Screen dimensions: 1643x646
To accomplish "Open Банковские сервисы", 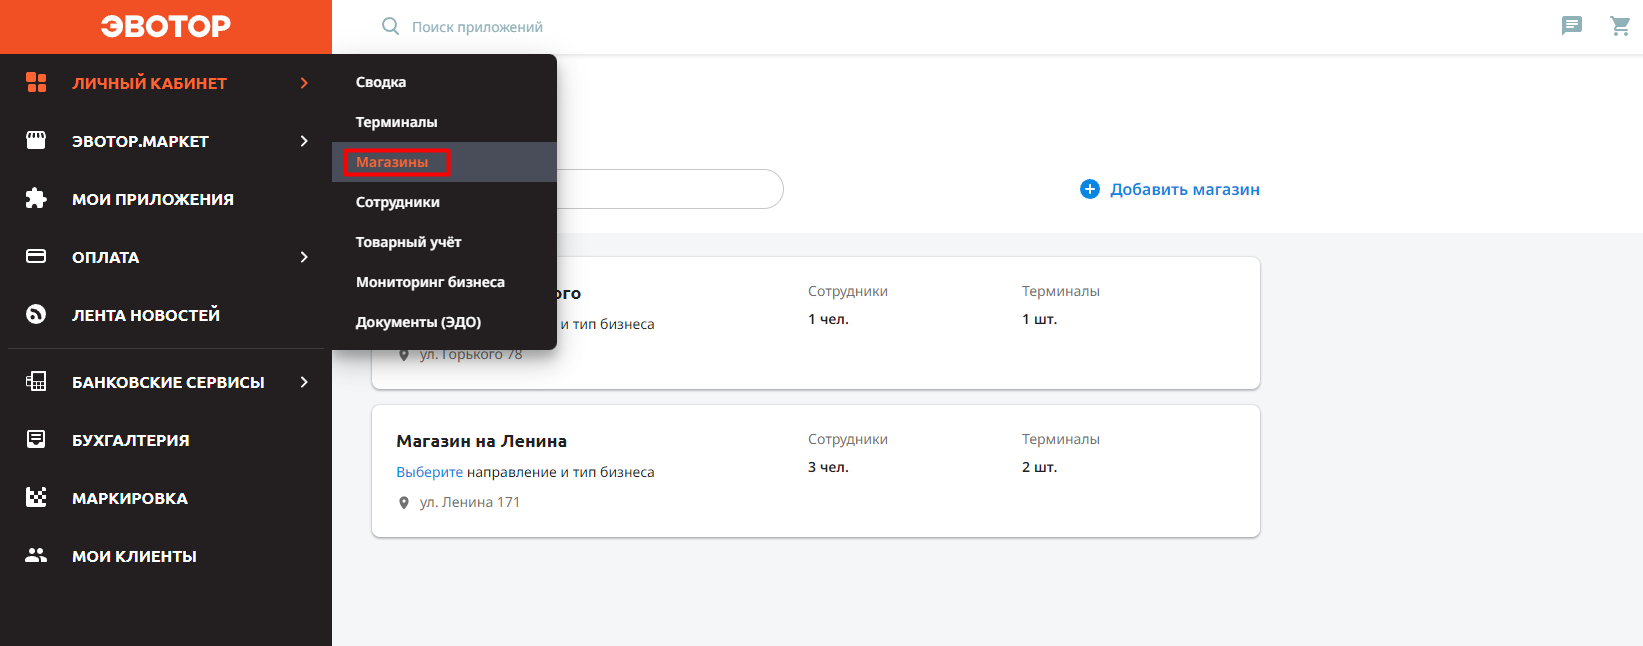I will click(166, 382).
